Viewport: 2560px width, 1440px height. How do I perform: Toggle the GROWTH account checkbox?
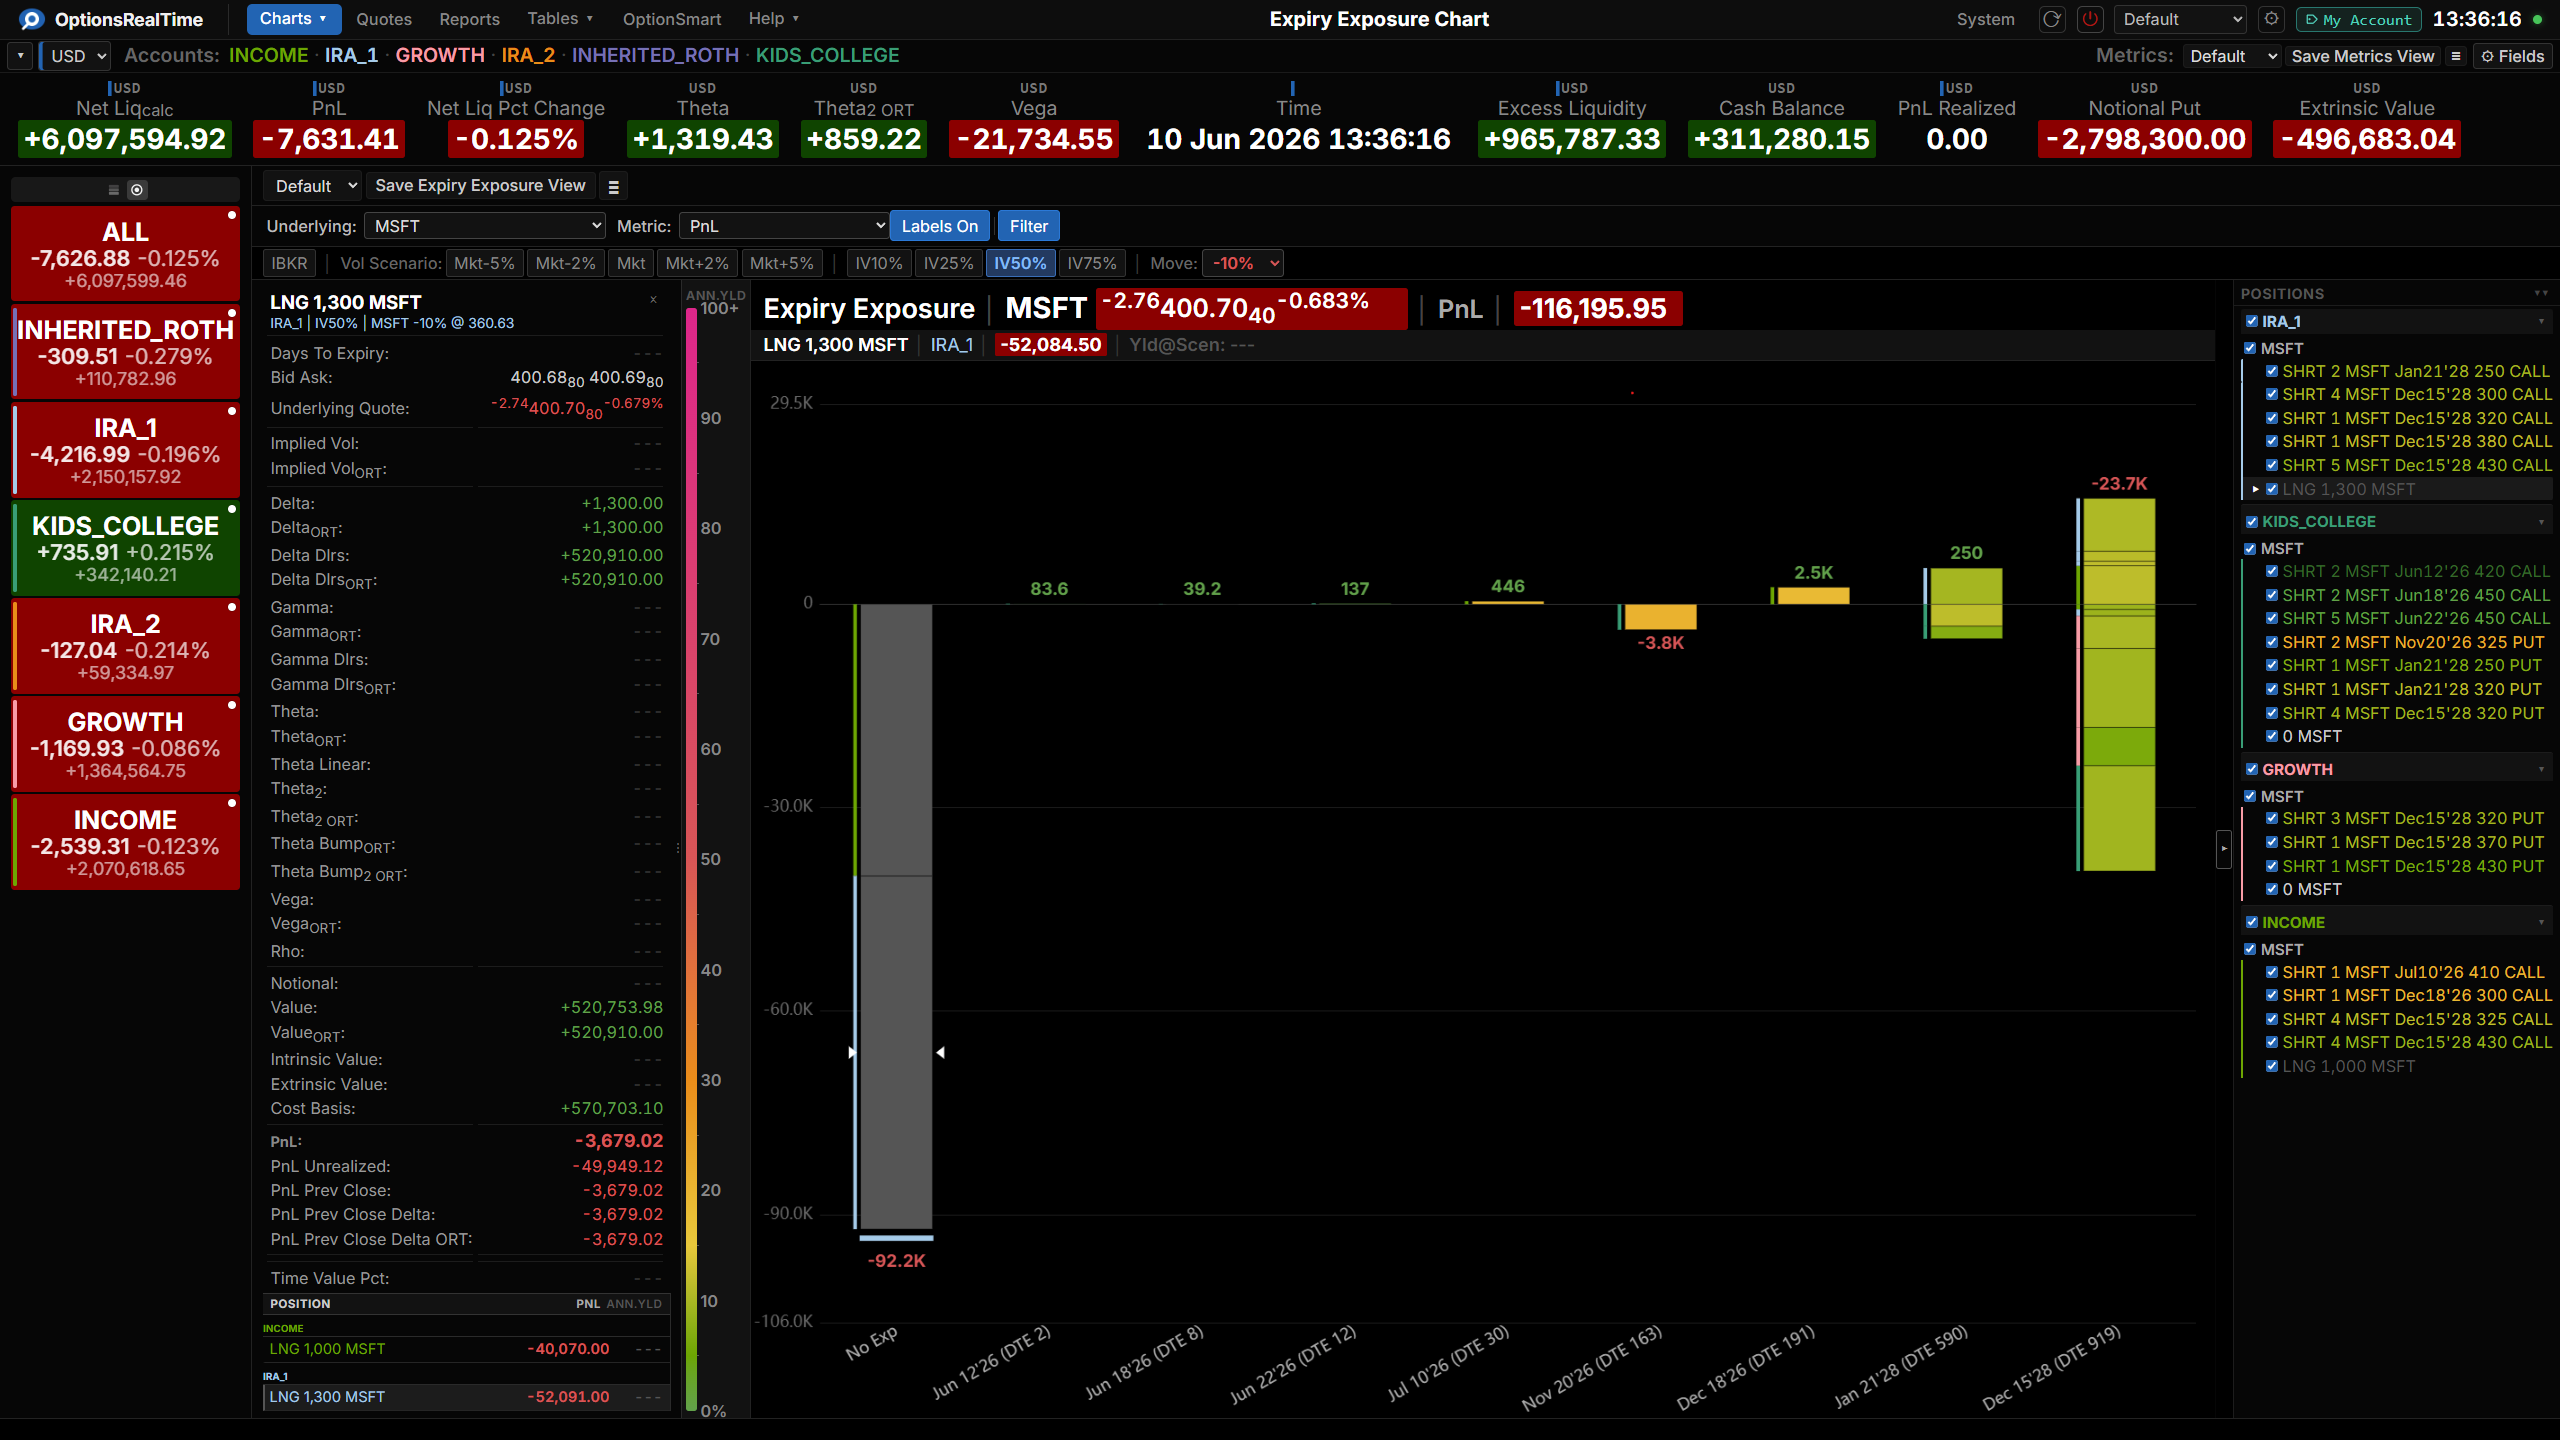(x=2251, y=769)
